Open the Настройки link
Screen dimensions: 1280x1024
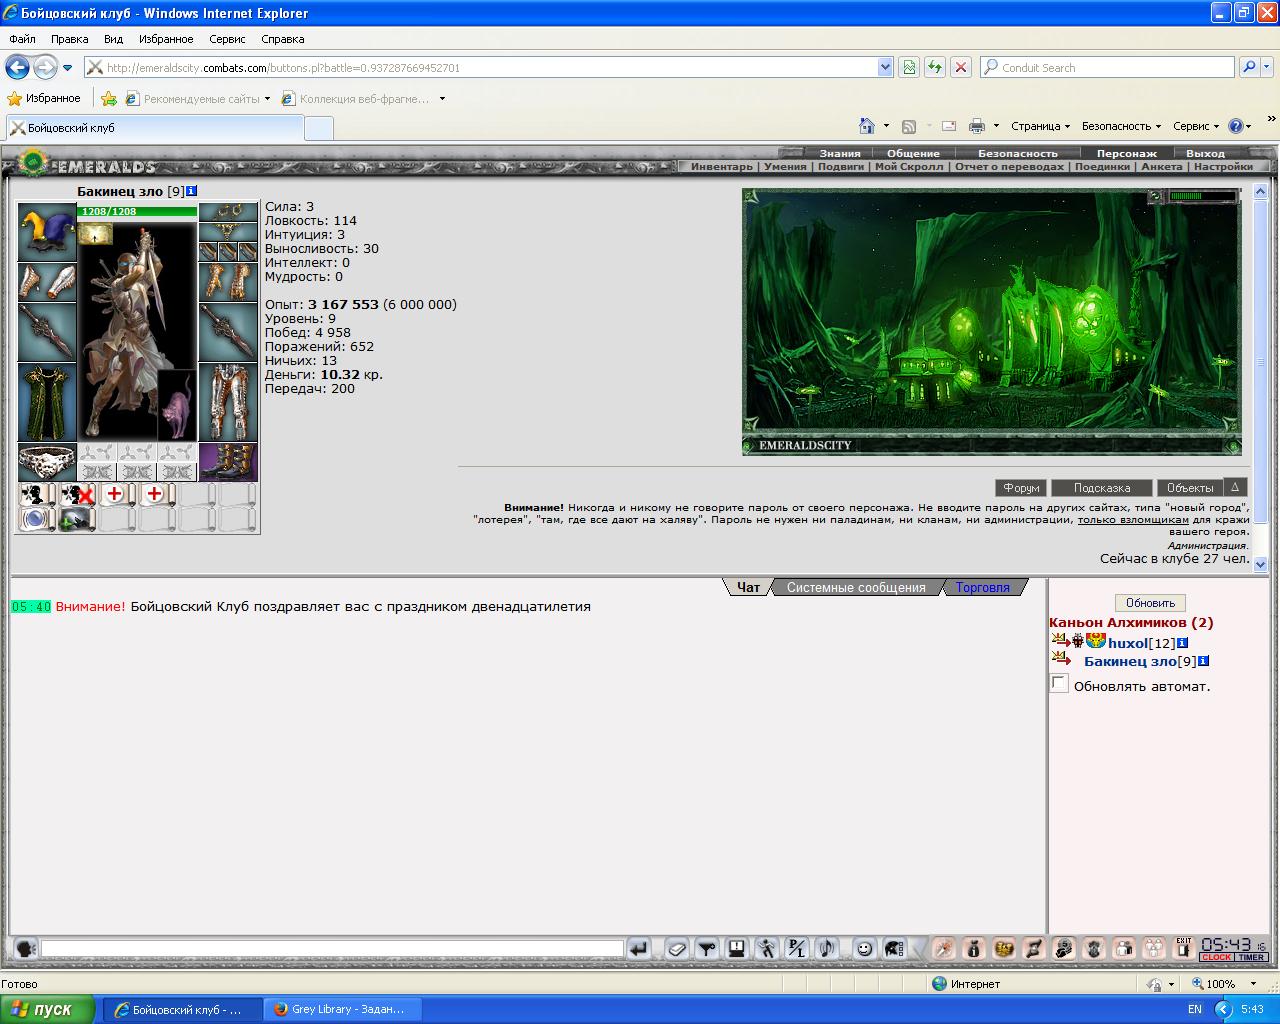[1222, 167]
